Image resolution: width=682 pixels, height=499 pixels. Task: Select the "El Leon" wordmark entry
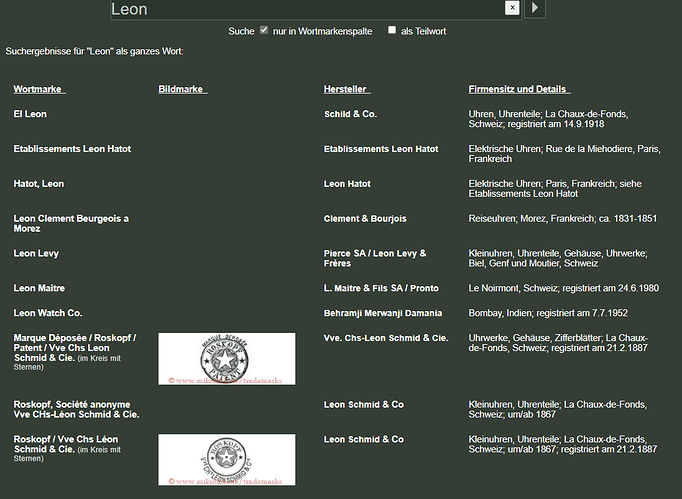point(30,114)
